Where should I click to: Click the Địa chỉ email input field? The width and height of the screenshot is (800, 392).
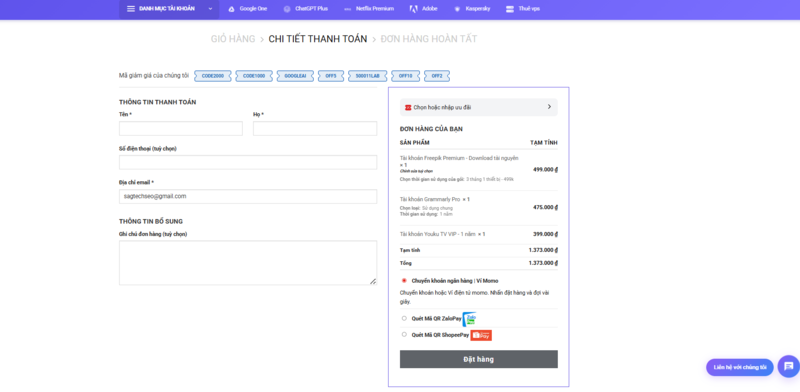248,197
